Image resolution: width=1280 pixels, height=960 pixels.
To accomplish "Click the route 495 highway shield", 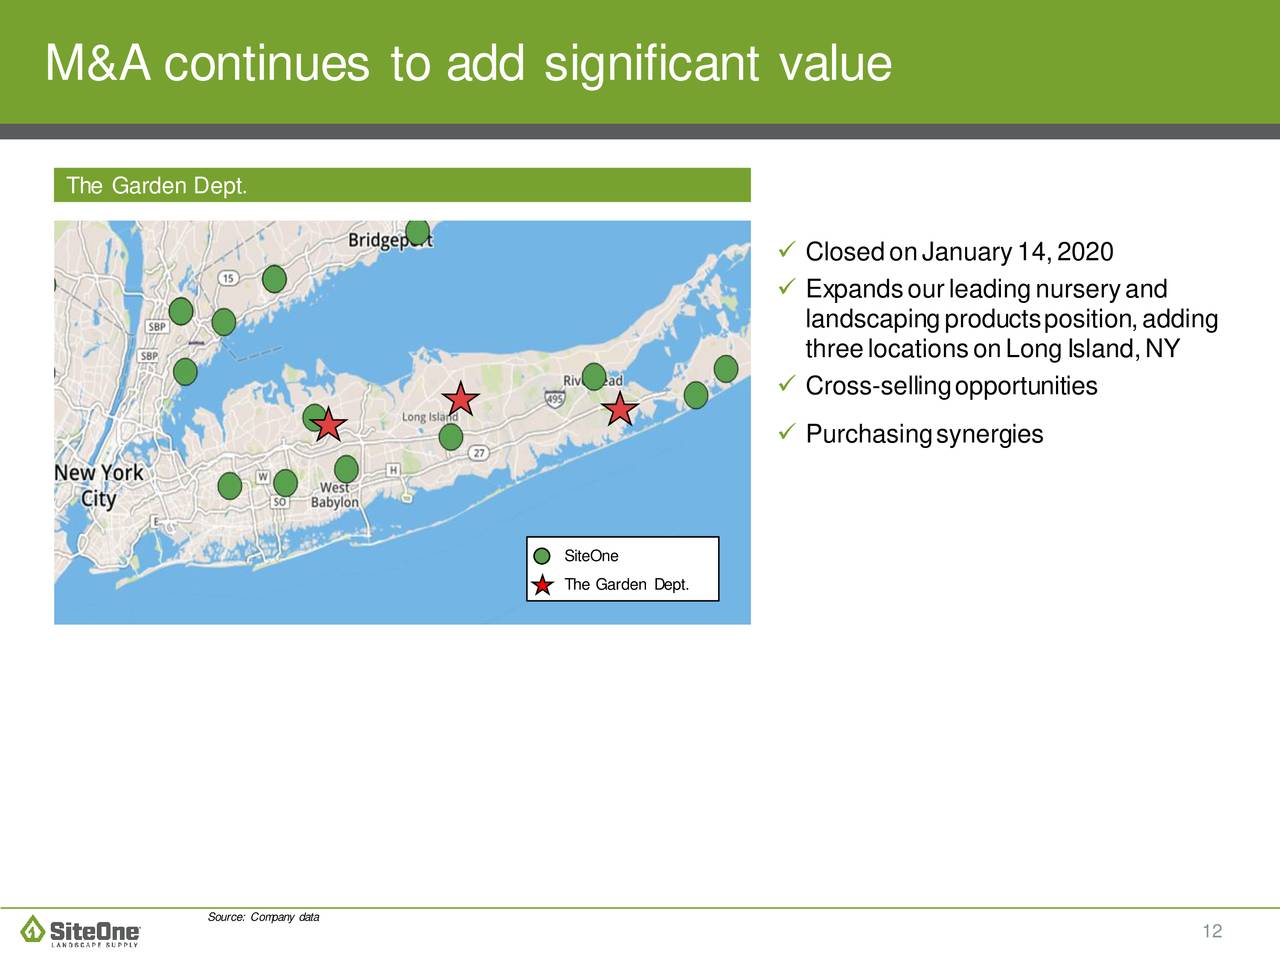I will pyautogui.click(x=554, y=399).
